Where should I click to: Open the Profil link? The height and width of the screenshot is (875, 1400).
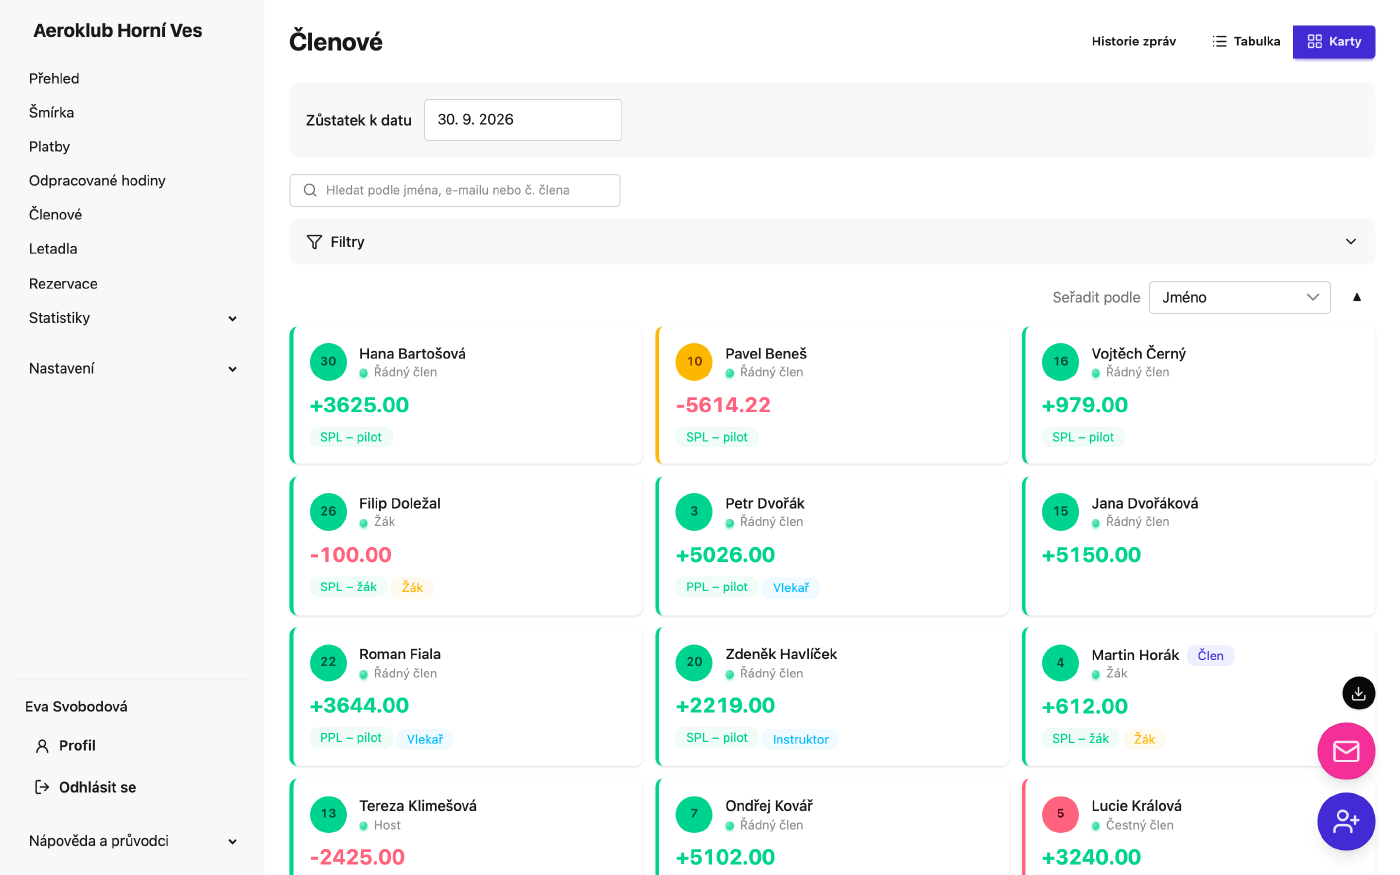click(x=77, y=746)
